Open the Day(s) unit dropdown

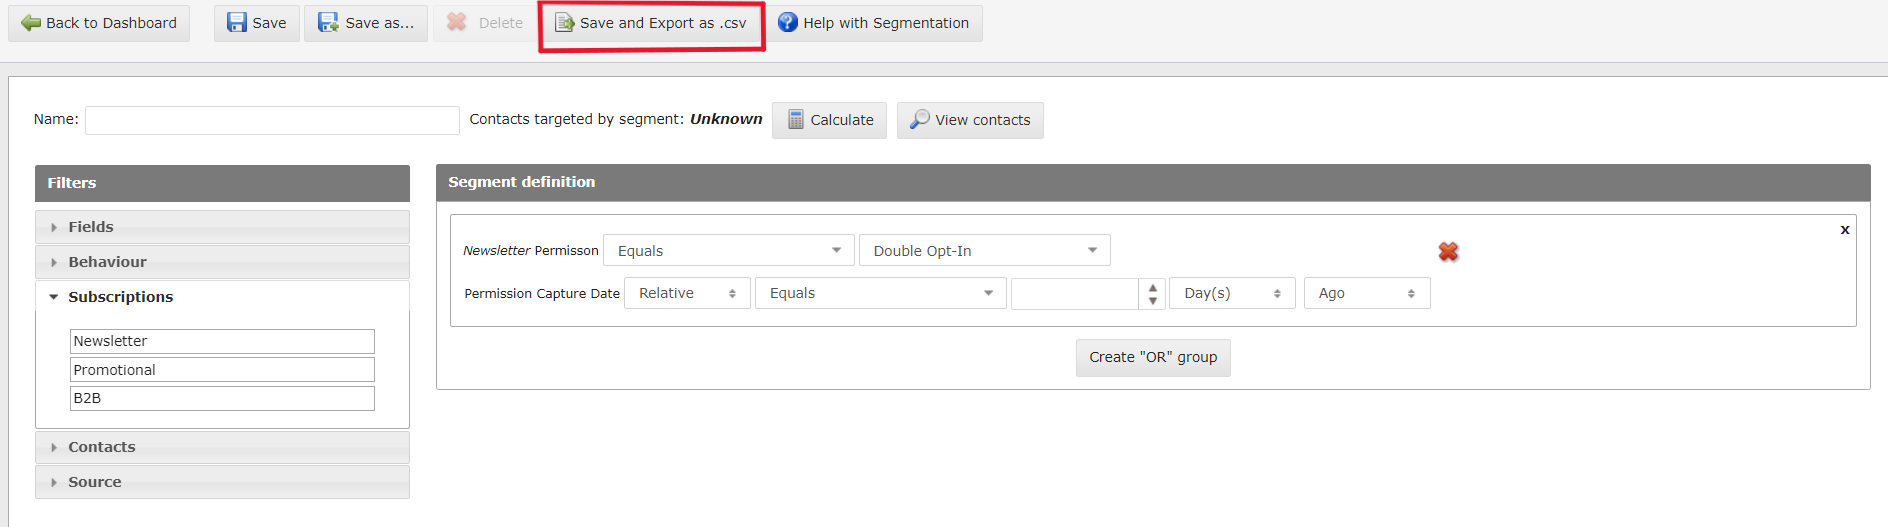click(x=1231, y=293)
